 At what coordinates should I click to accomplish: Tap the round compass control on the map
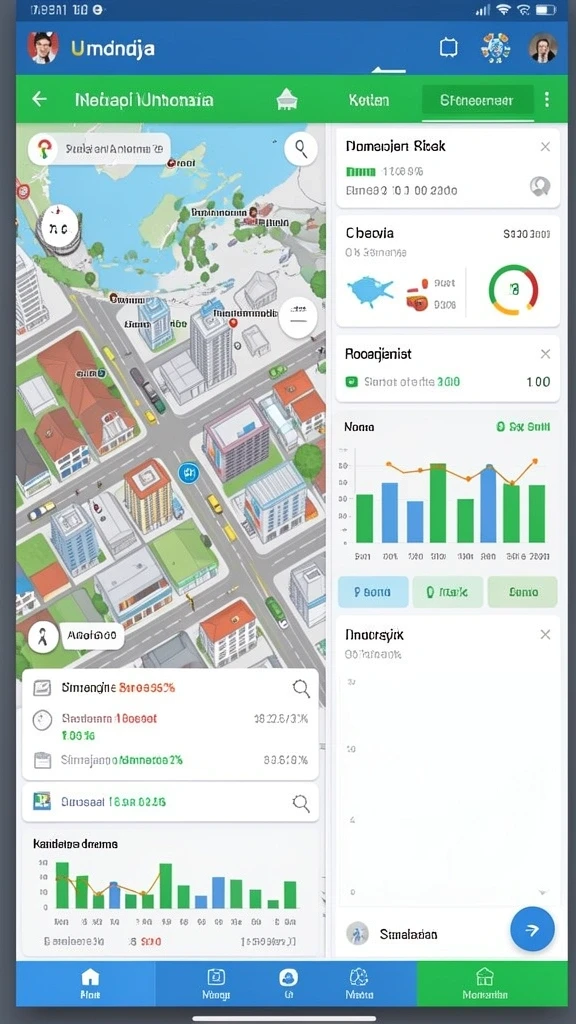pyautogui.click(x=59, y=228)
